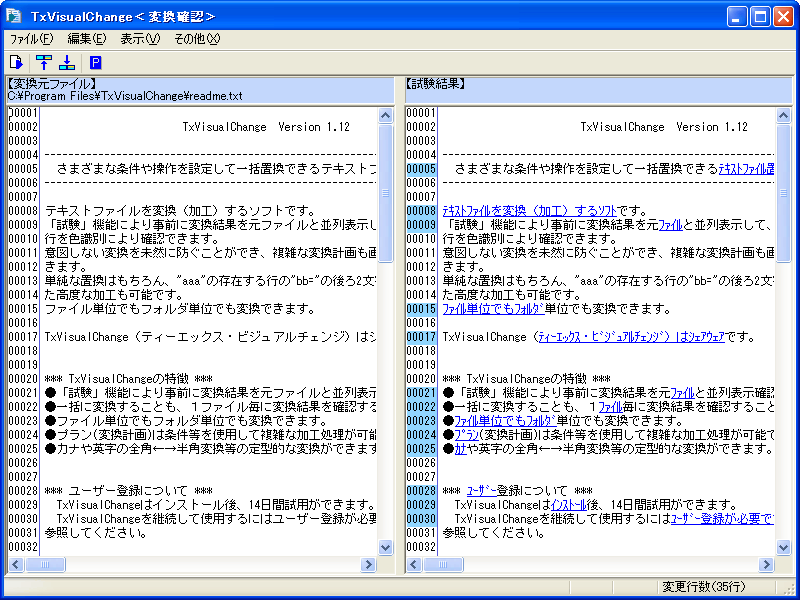
Task: Click highlighted line number 00015 in result pane
Action: (x=421, y=309)
